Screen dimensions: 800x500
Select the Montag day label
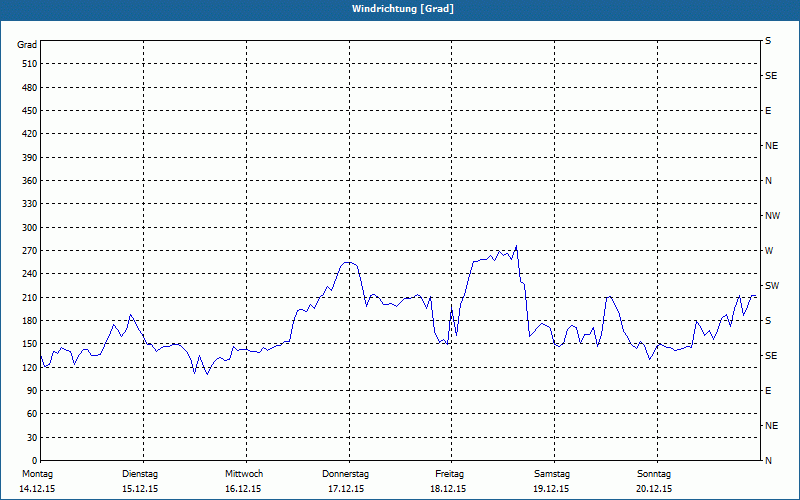click(36, 473)
